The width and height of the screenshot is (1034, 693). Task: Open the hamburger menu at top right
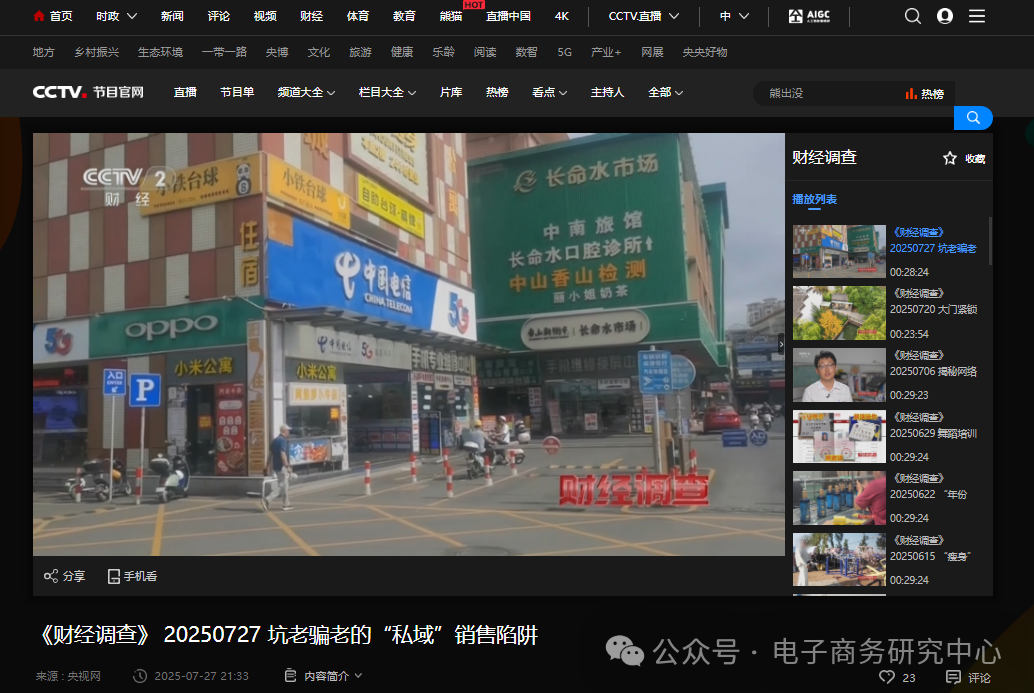977,15
